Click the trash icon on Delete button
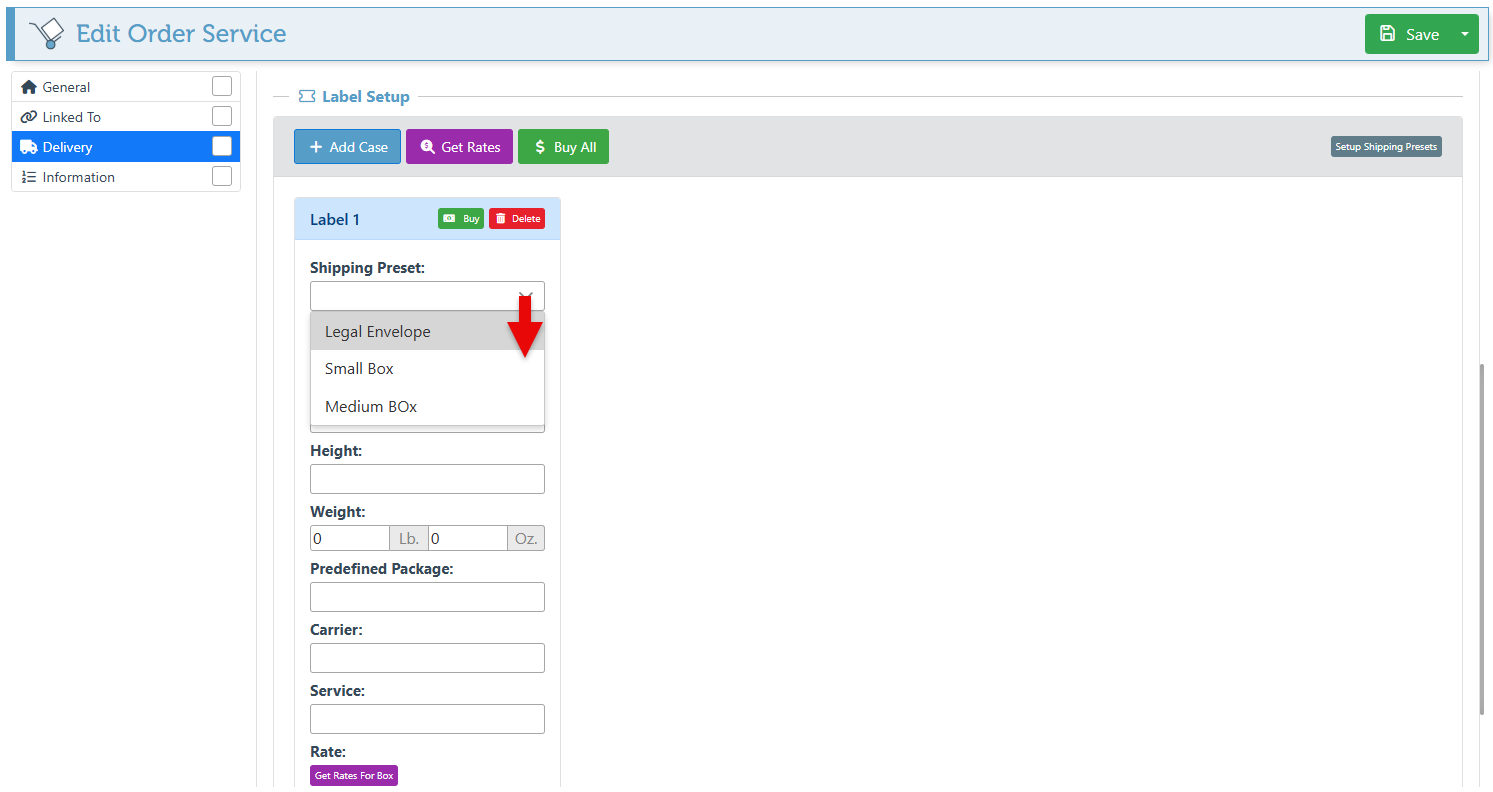This screenshot has width=1493, height=792. point(501,219)
